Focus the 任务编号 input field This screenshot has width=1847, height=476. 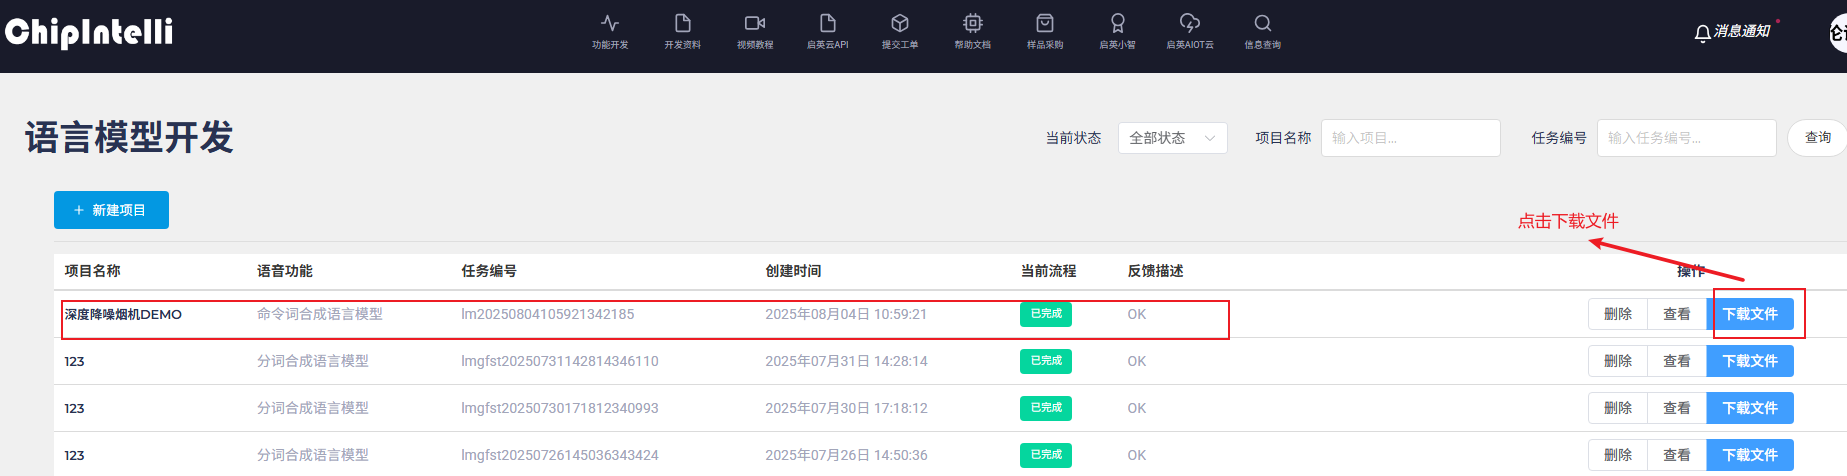click(1686, 138)
